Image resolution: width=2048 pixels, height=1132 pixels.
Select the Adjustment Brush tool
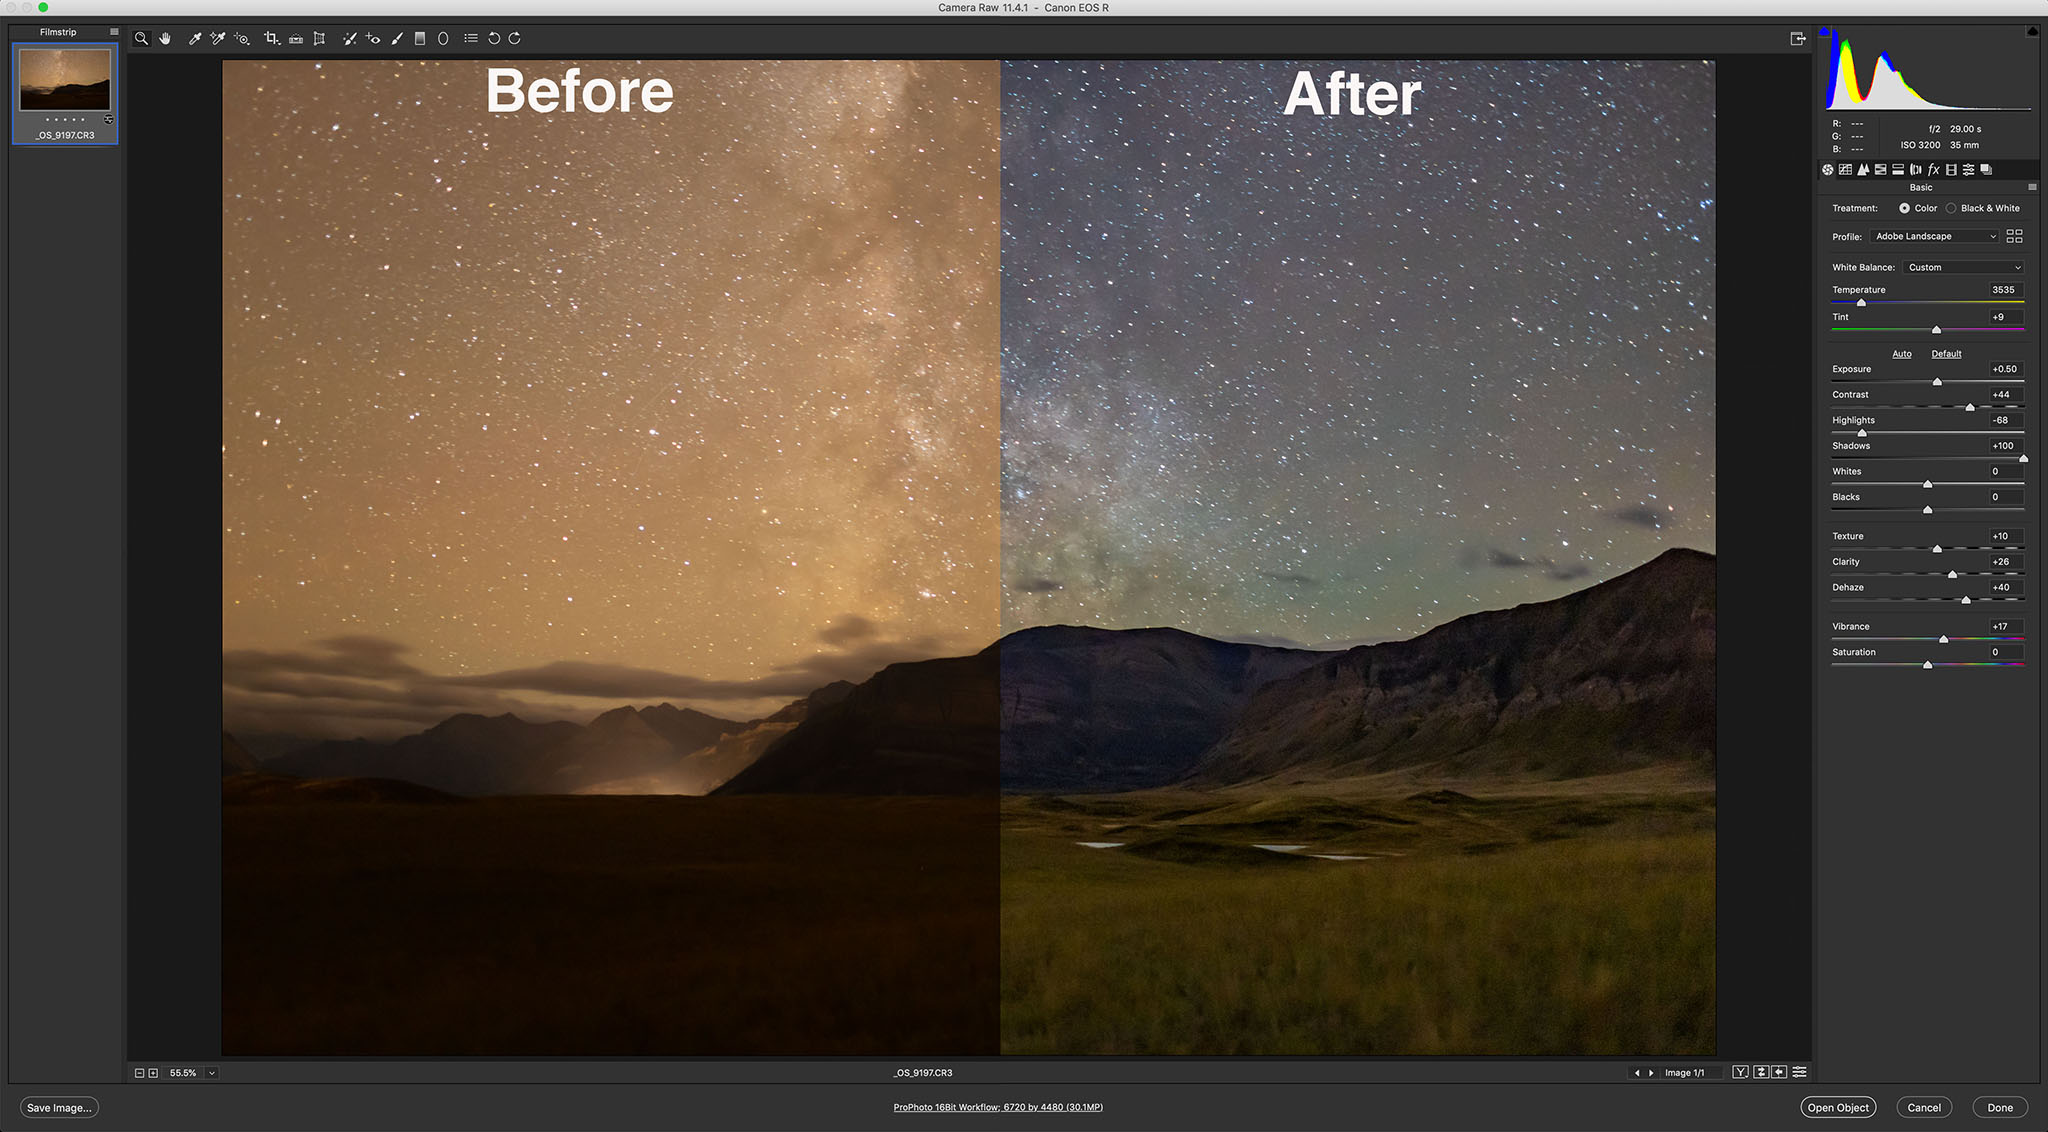(x=398, y=38)
